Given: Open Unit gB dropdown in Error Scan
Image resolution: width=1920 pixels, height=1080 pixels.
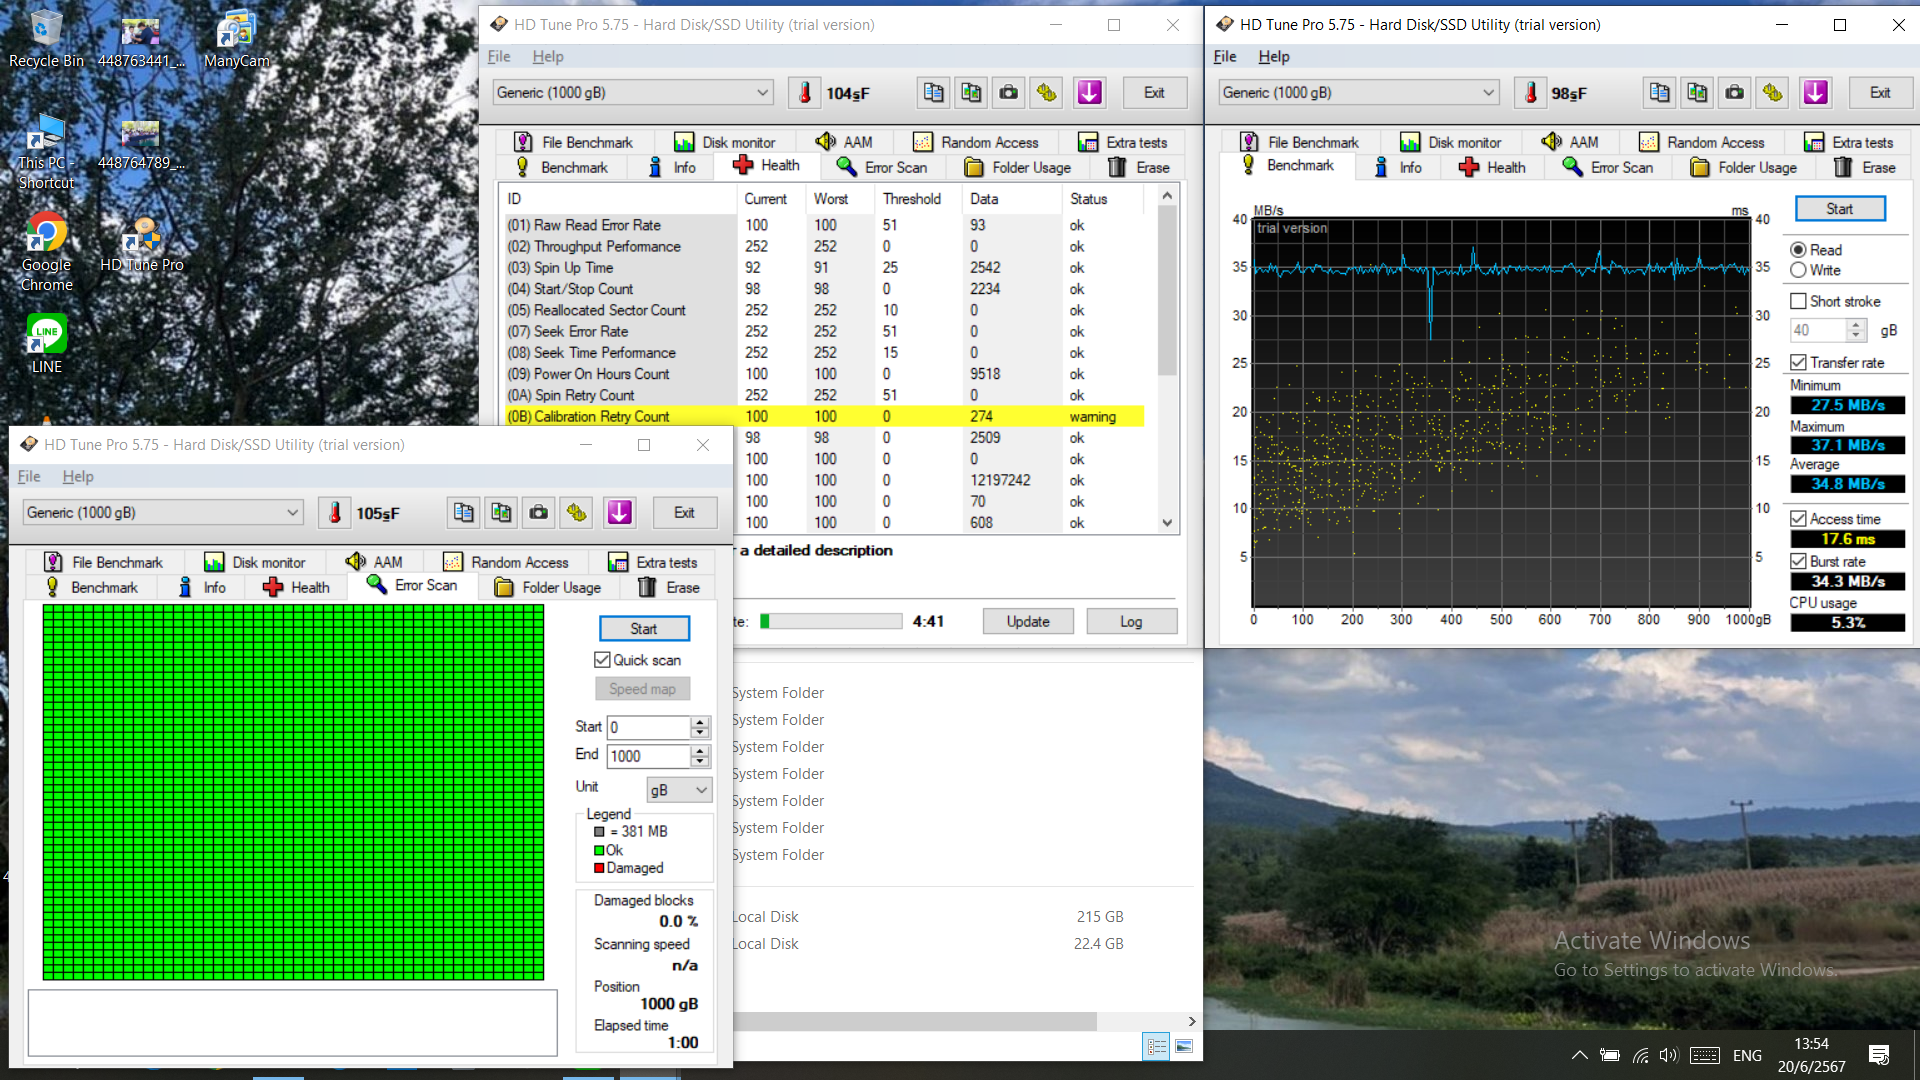Looking at the screenshot, I should point(679,790).
